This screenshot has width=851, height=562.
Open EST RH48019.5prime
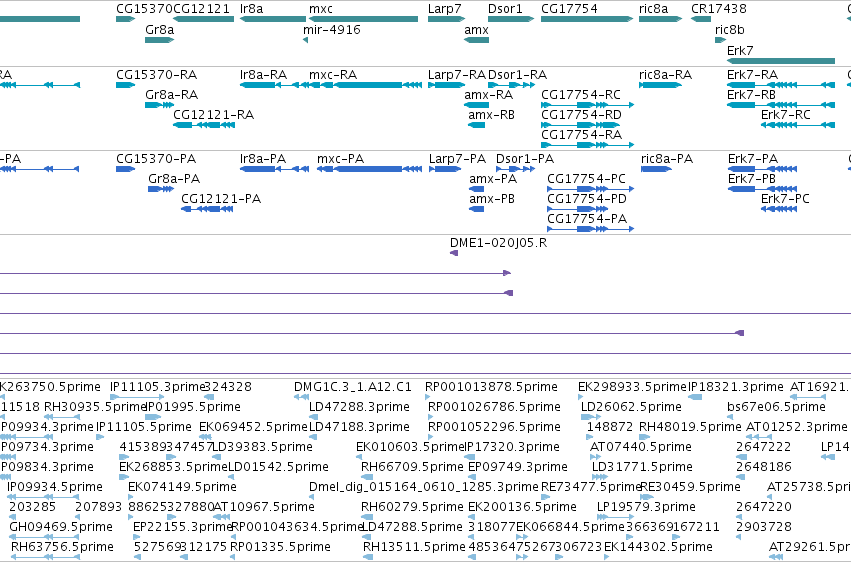tap(690, 427)
